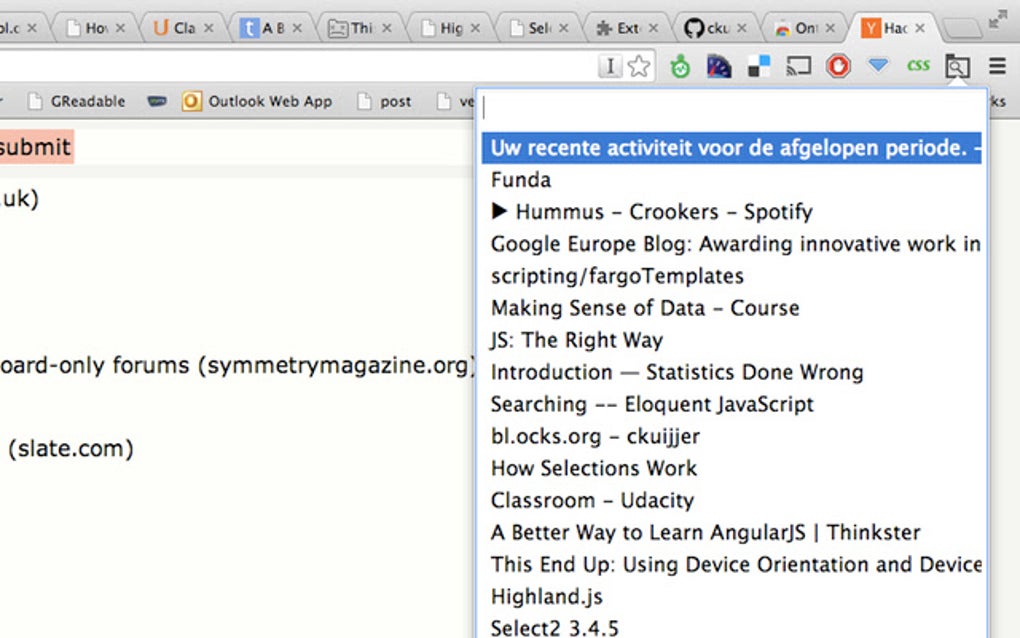Click the green CSS extension icon
Viewport: 1020px width, 638px height.
coord(918,67)
